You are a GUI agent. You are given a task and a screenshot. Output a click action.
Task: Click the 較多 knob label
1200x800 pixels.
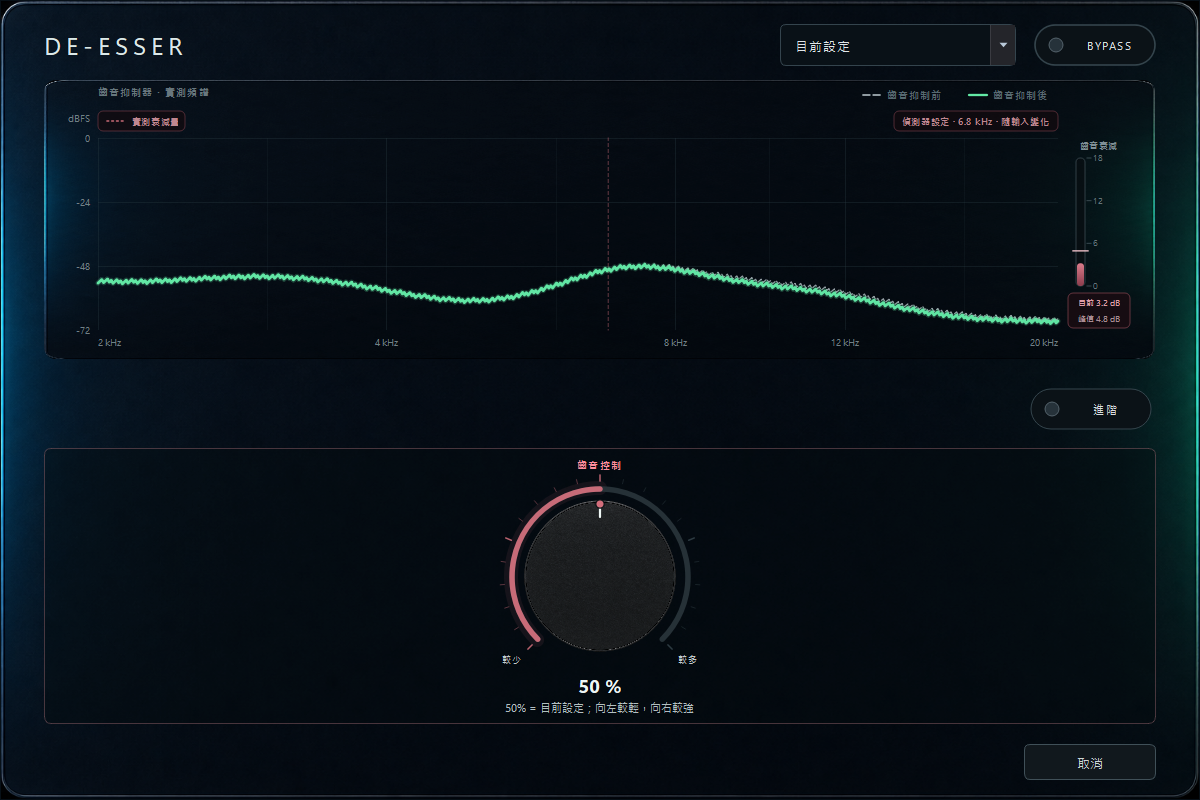pyautogui.click(x=687, y=660)
